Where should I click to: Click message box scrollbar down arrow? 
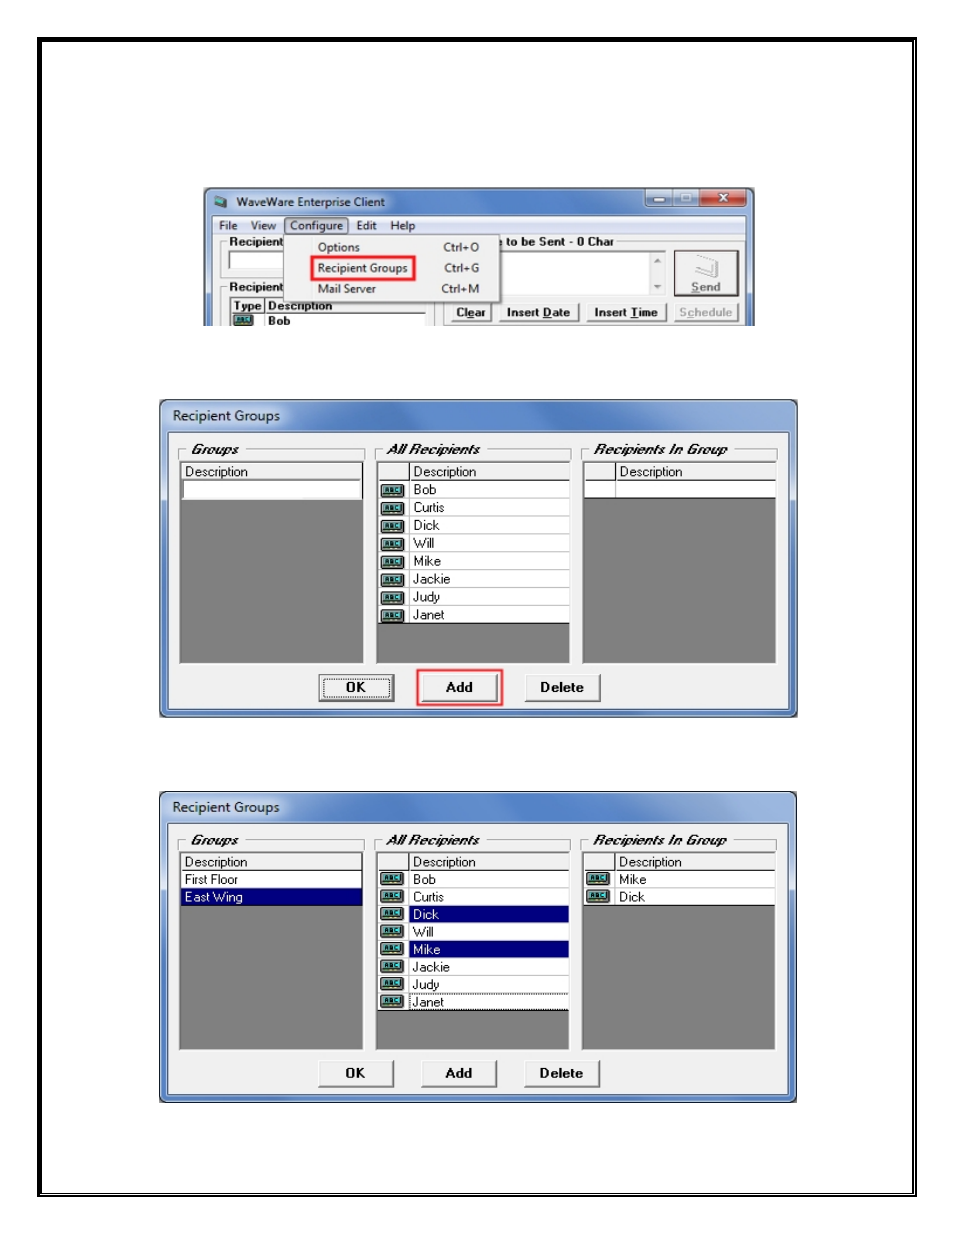pyautogui.click(x=657, y=287)
